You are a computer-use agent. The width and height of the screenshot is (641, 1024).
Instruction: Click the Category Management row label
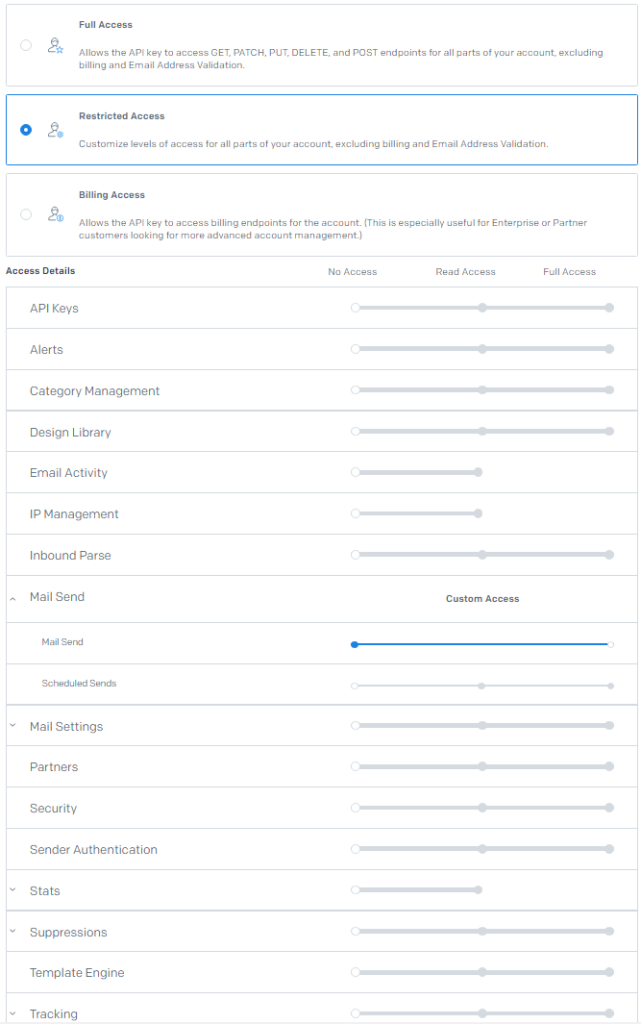click(95, 391)
